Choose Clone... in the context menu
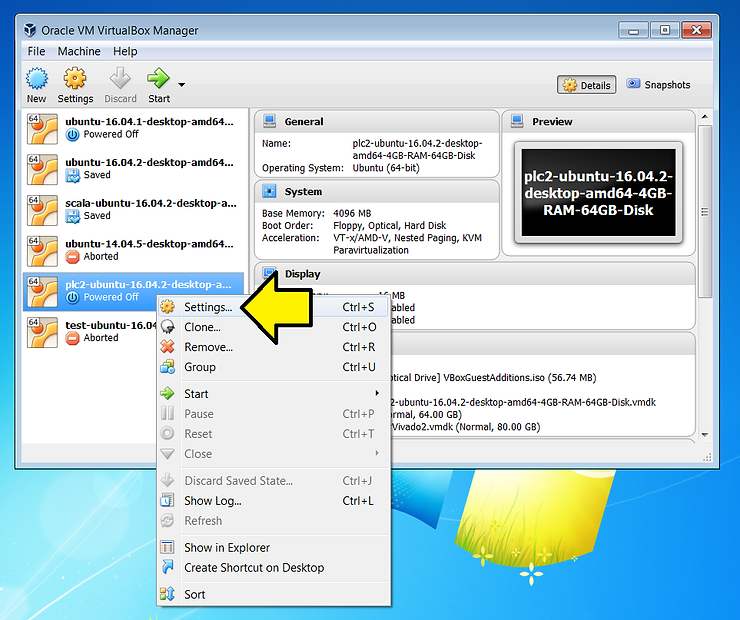 pyautogui.click(x=273, y=327)
